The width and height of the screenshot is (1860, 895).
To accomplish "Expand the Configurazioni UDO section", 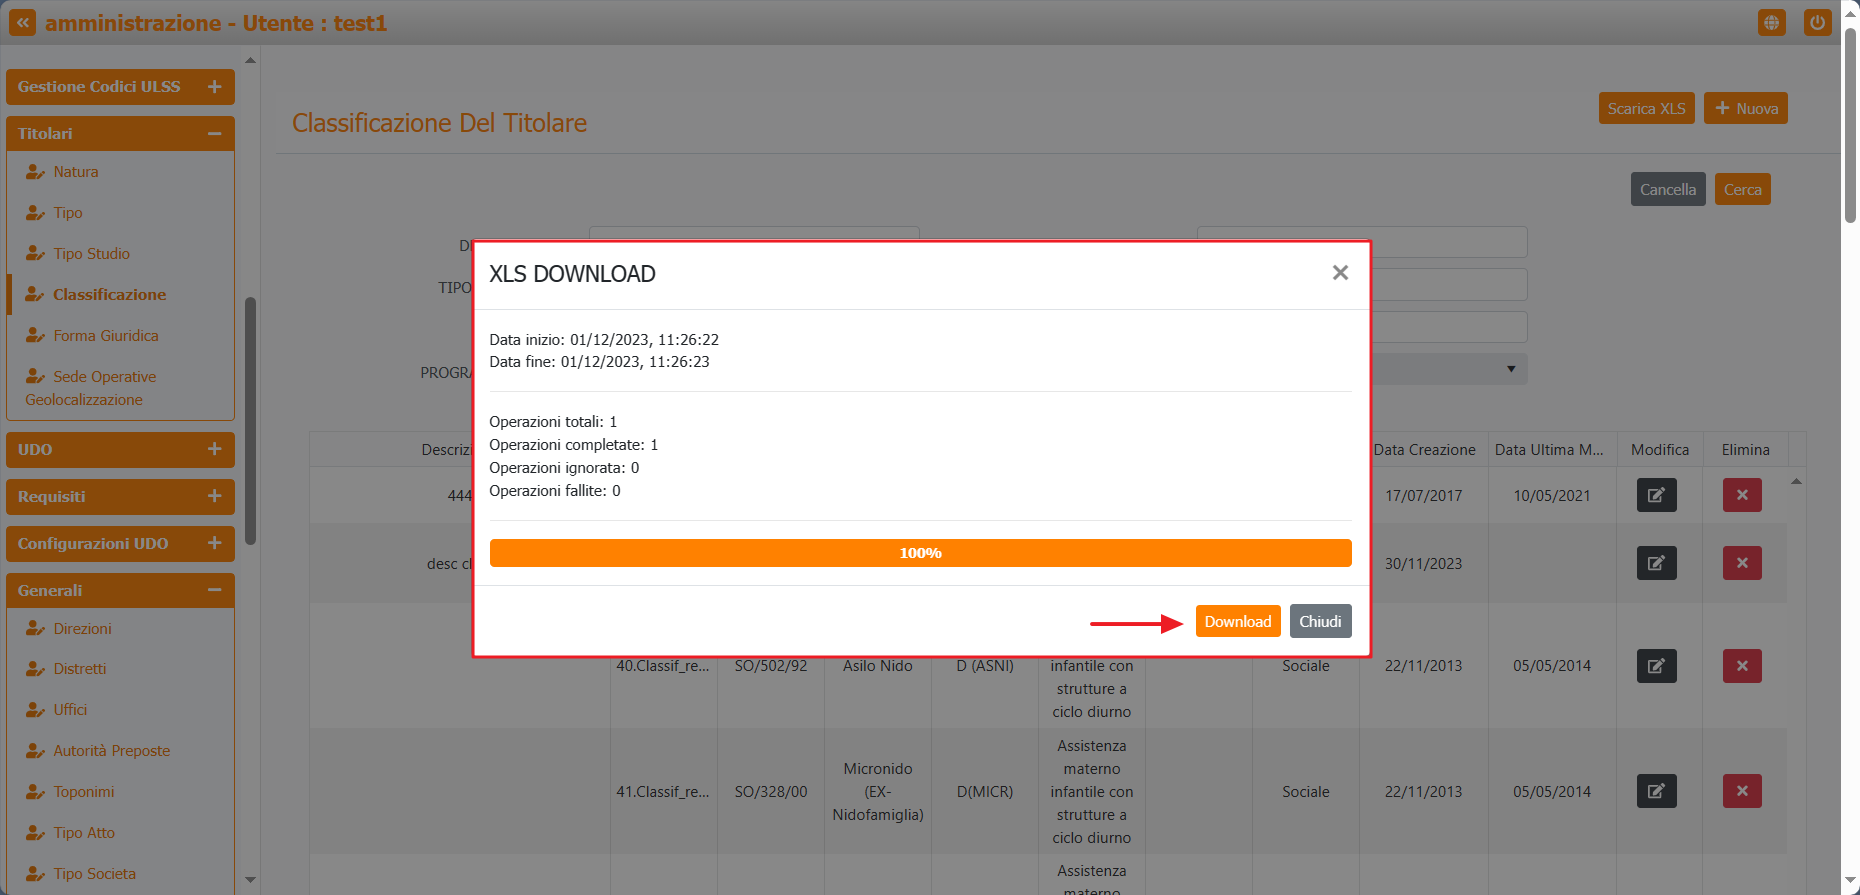I will [214, 544].
